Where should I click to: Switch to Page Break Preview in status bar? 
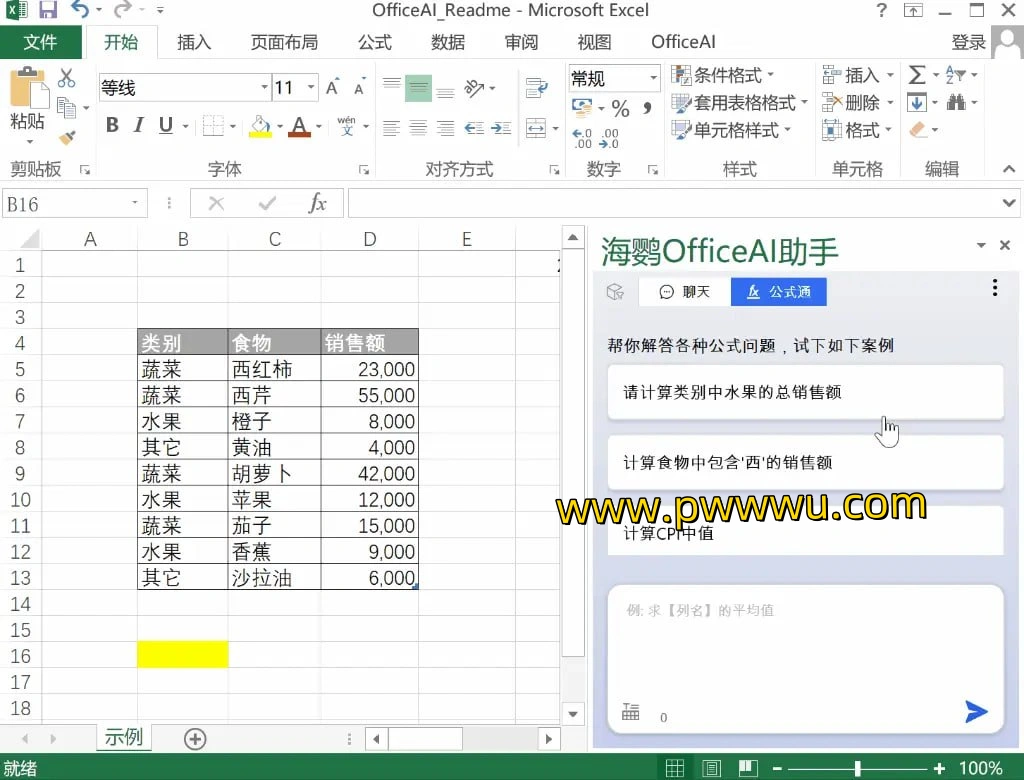point(748,768)
